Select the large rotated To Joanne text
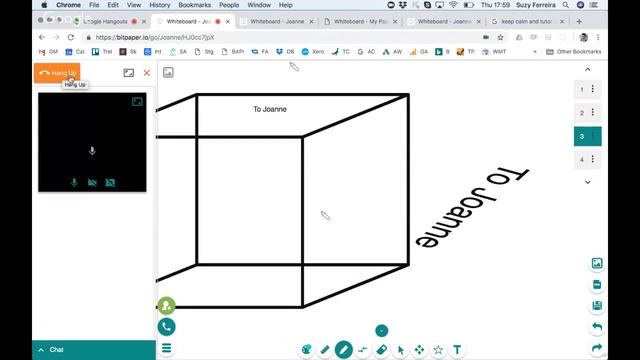The height and width of the screenshot is (360, 640). tap(472, 207)
